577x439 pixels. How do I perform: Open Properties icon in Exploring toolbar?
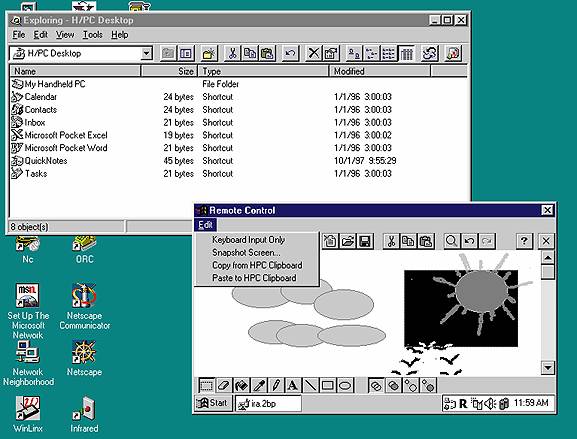(x=331, y=53)
